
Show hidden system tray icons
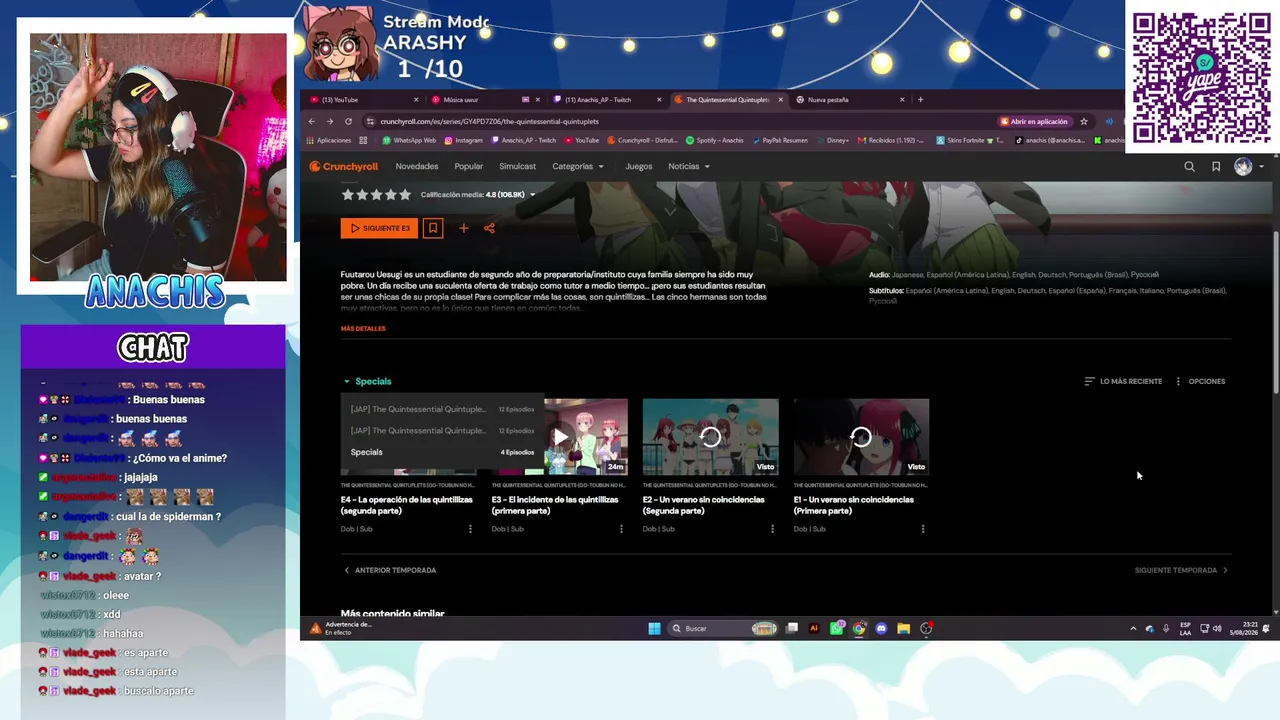point(1133,628)
